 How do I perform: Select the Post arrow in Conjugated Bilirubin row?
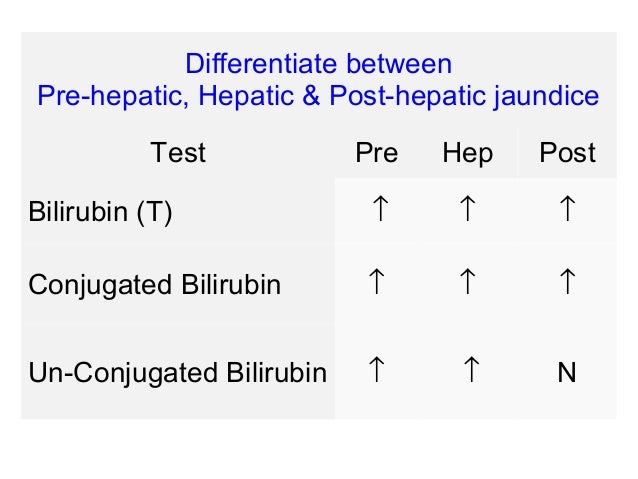(x=566, y=282)
